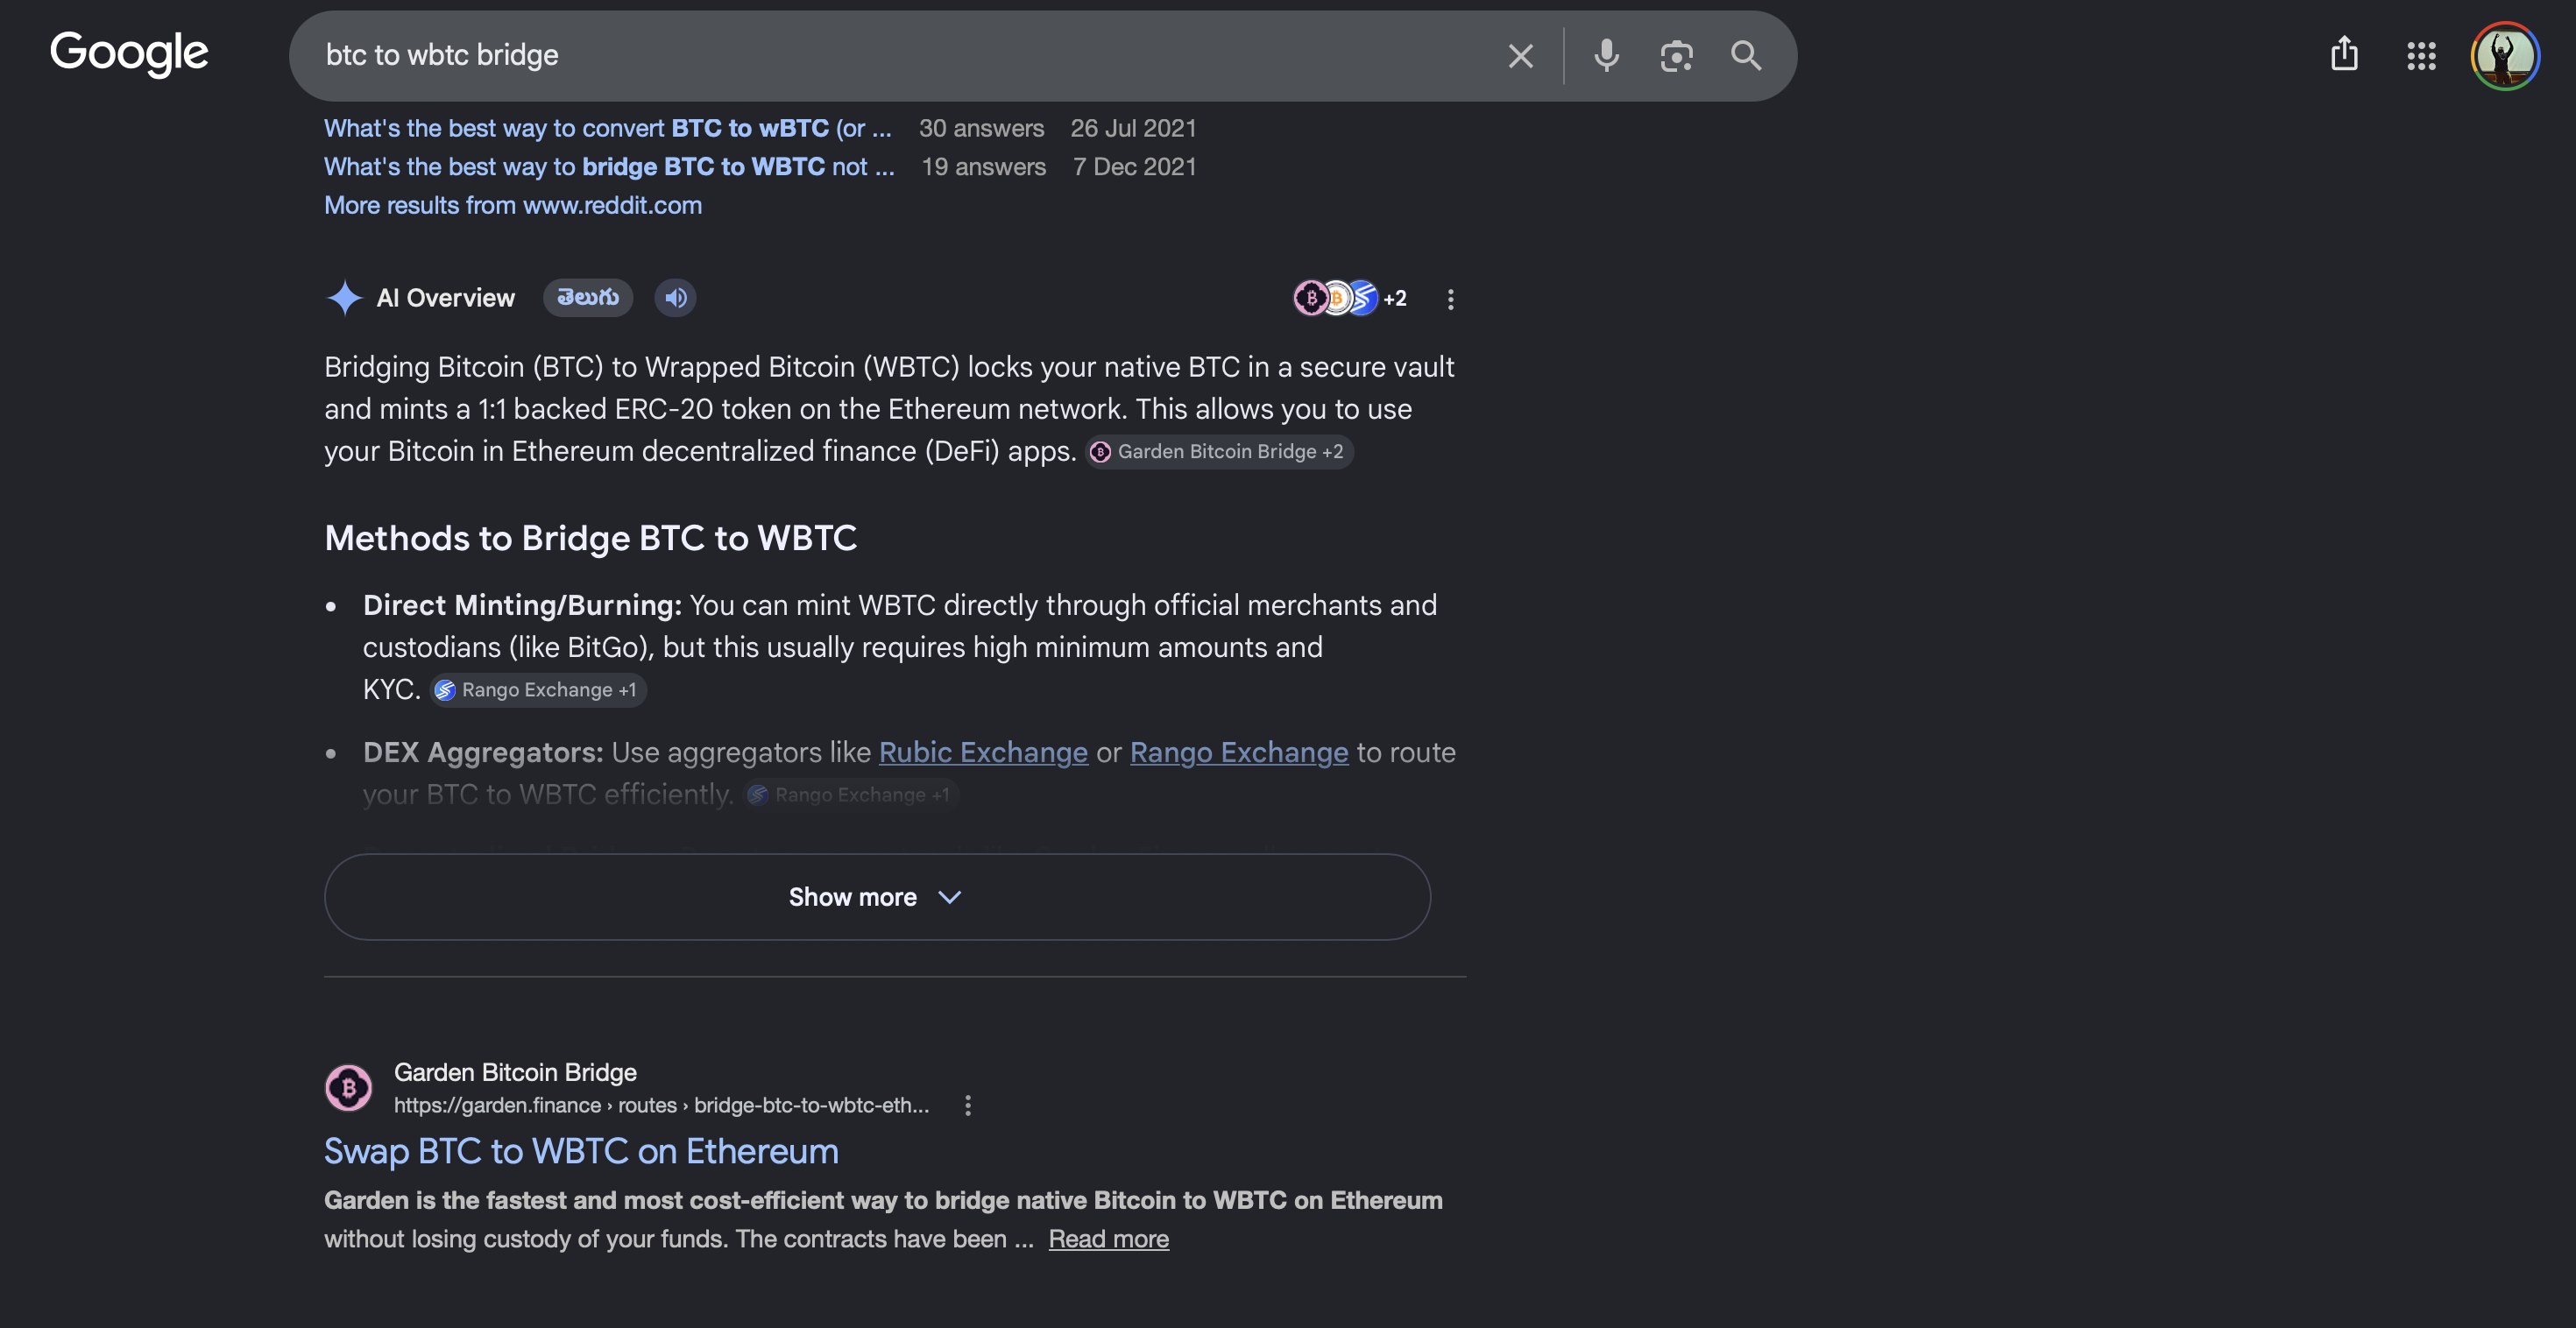Click the 'Direct Minting/Burning:' bold text
The height and width of the screenshot is (1328, 2576).
pyautogui.click(x=522, y=605)
